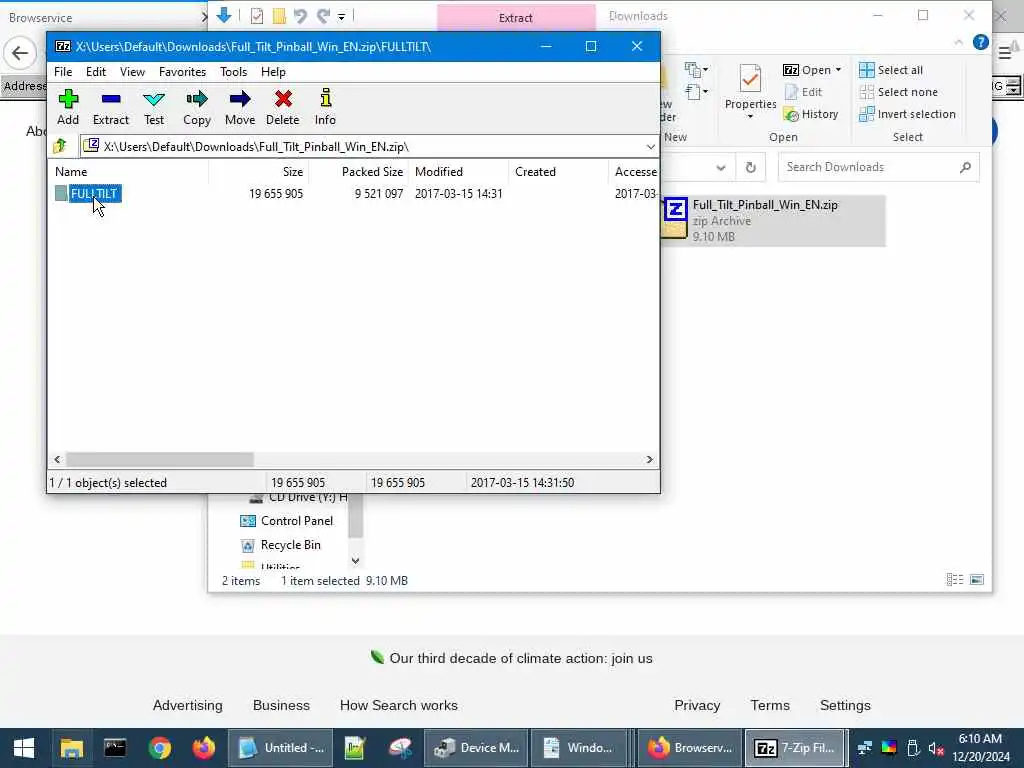1024x768 pixels.
Task: Open the Info tool in 7-Zip
Action: [x=325, y=108]
